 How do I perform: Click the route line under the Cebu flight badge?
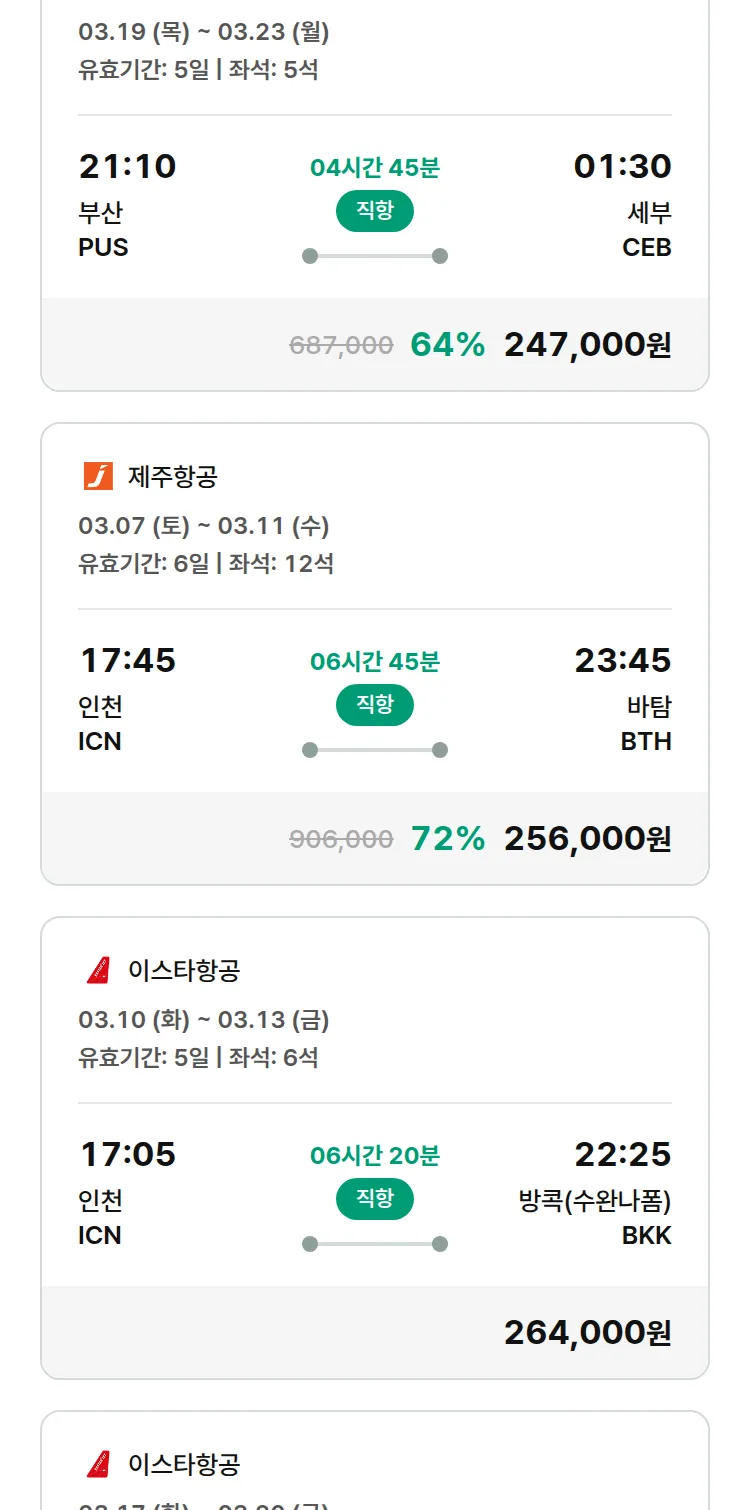[x=375, y=256]
